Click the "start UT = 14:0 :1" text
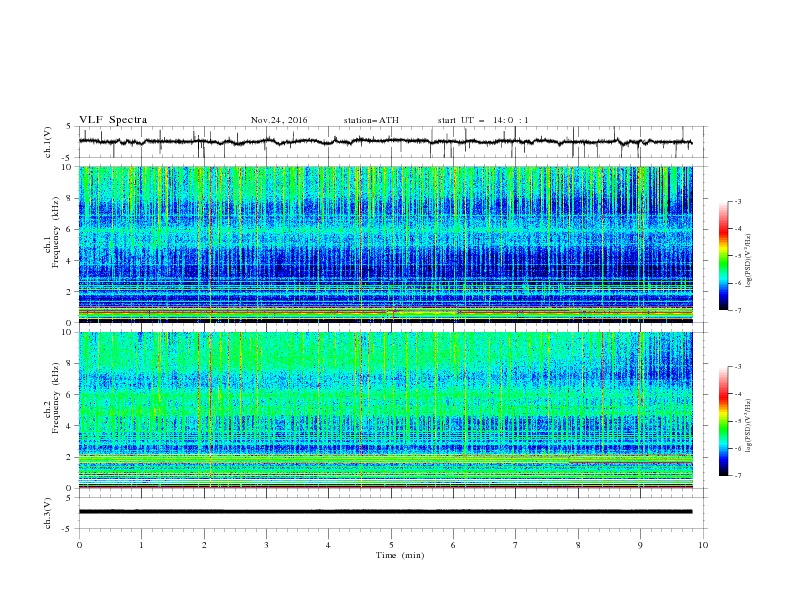The image size is (792, 612). point(483,120)
